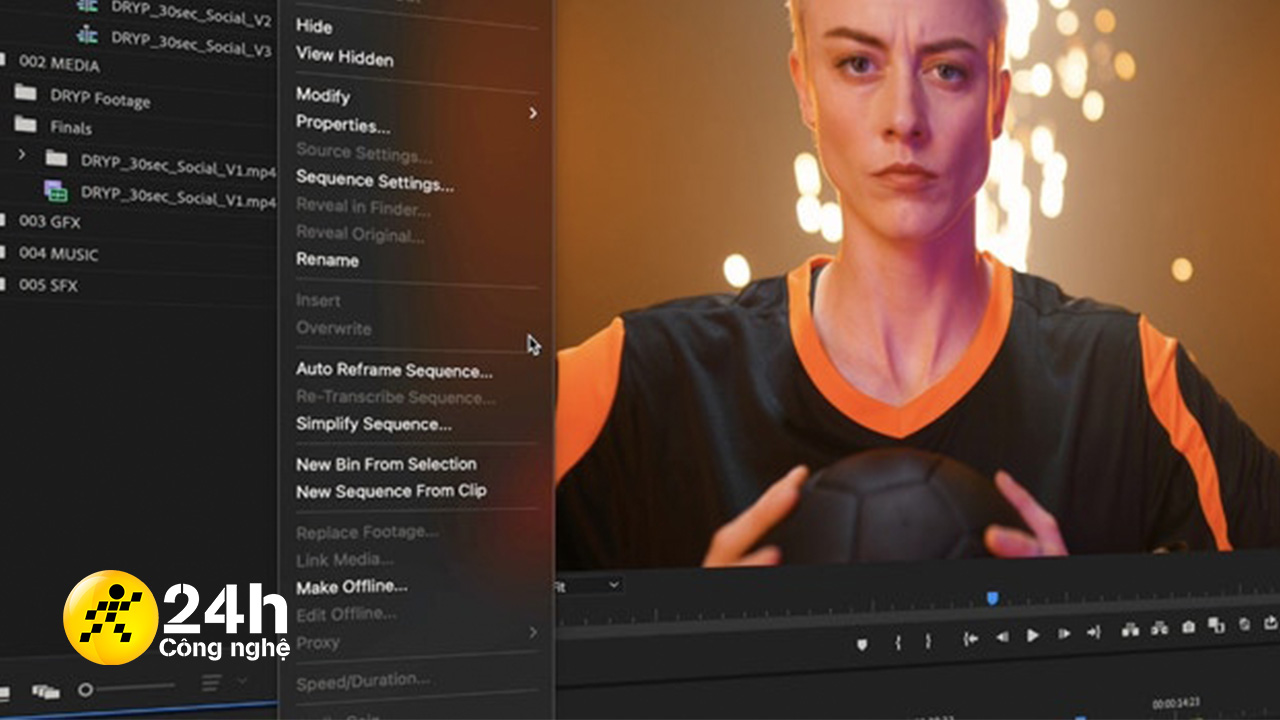1280x720 pixels.
Task: Click the Speed/Duration... menu entry
Action: pyautogui.click(x=363, y=681)
